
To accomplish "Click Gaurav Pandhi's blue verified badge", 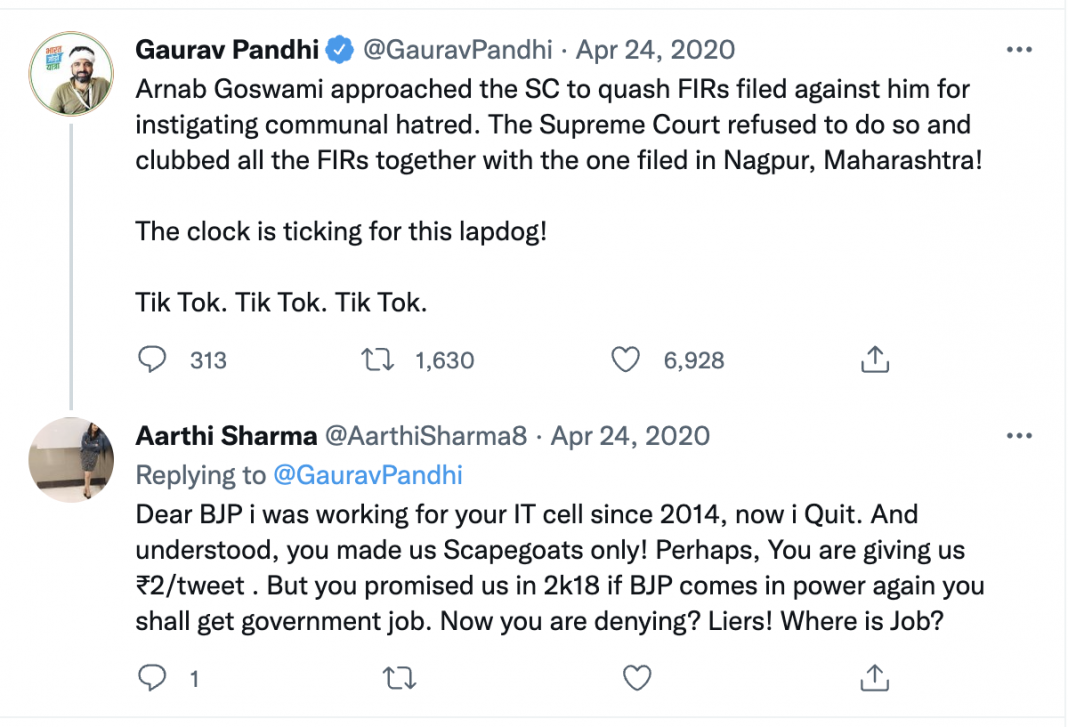I will [342, 49].
